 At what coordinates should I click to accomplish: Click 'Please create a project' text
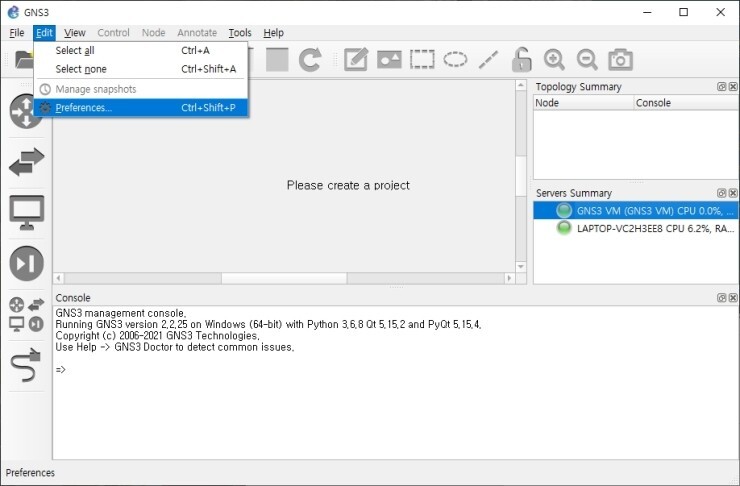coord(348,185)
